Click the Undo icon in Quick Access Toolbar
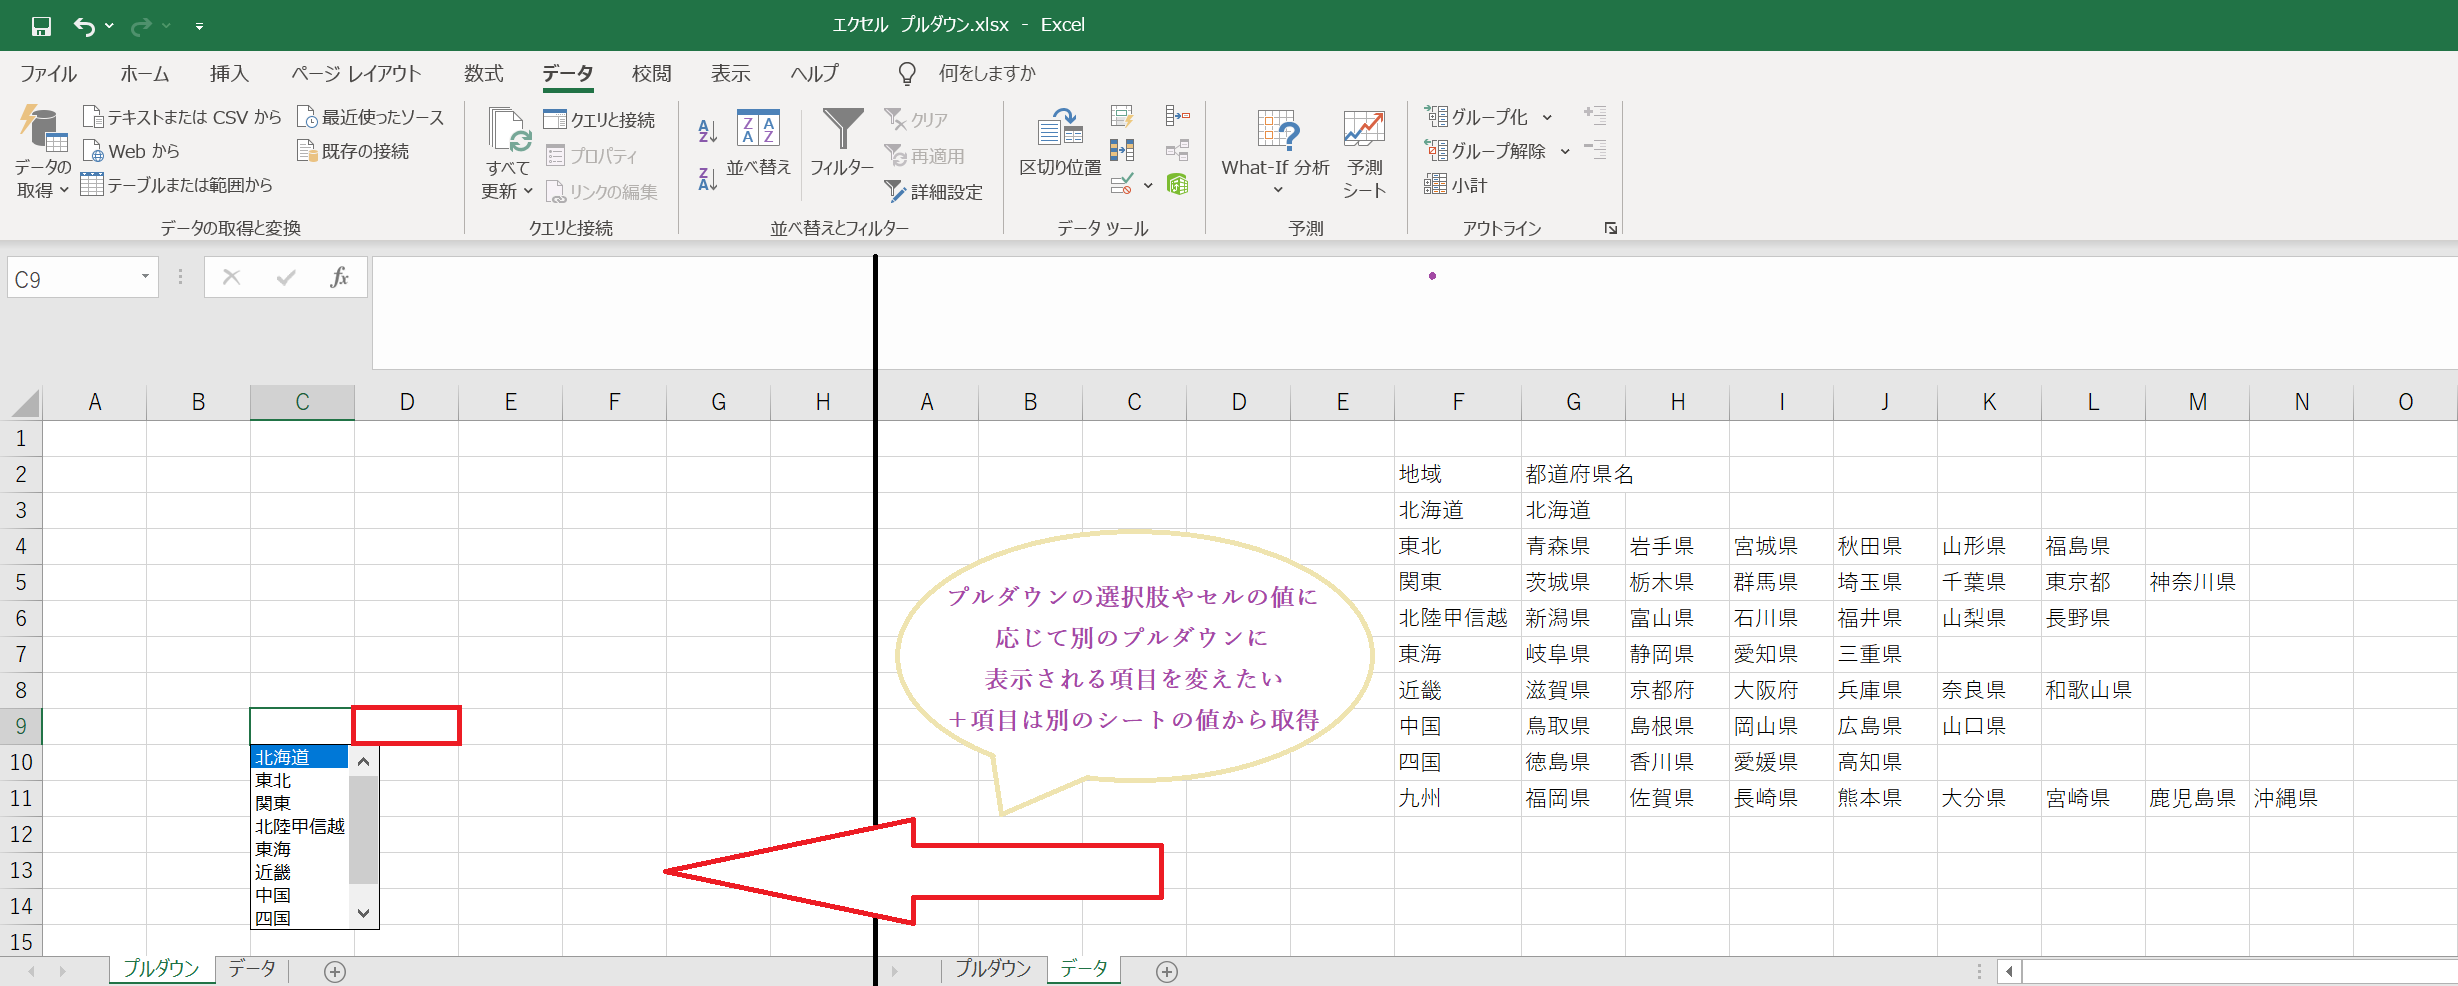Image resolution: width=2458 pixels, height=986 pixels. [x=85, y=25]
